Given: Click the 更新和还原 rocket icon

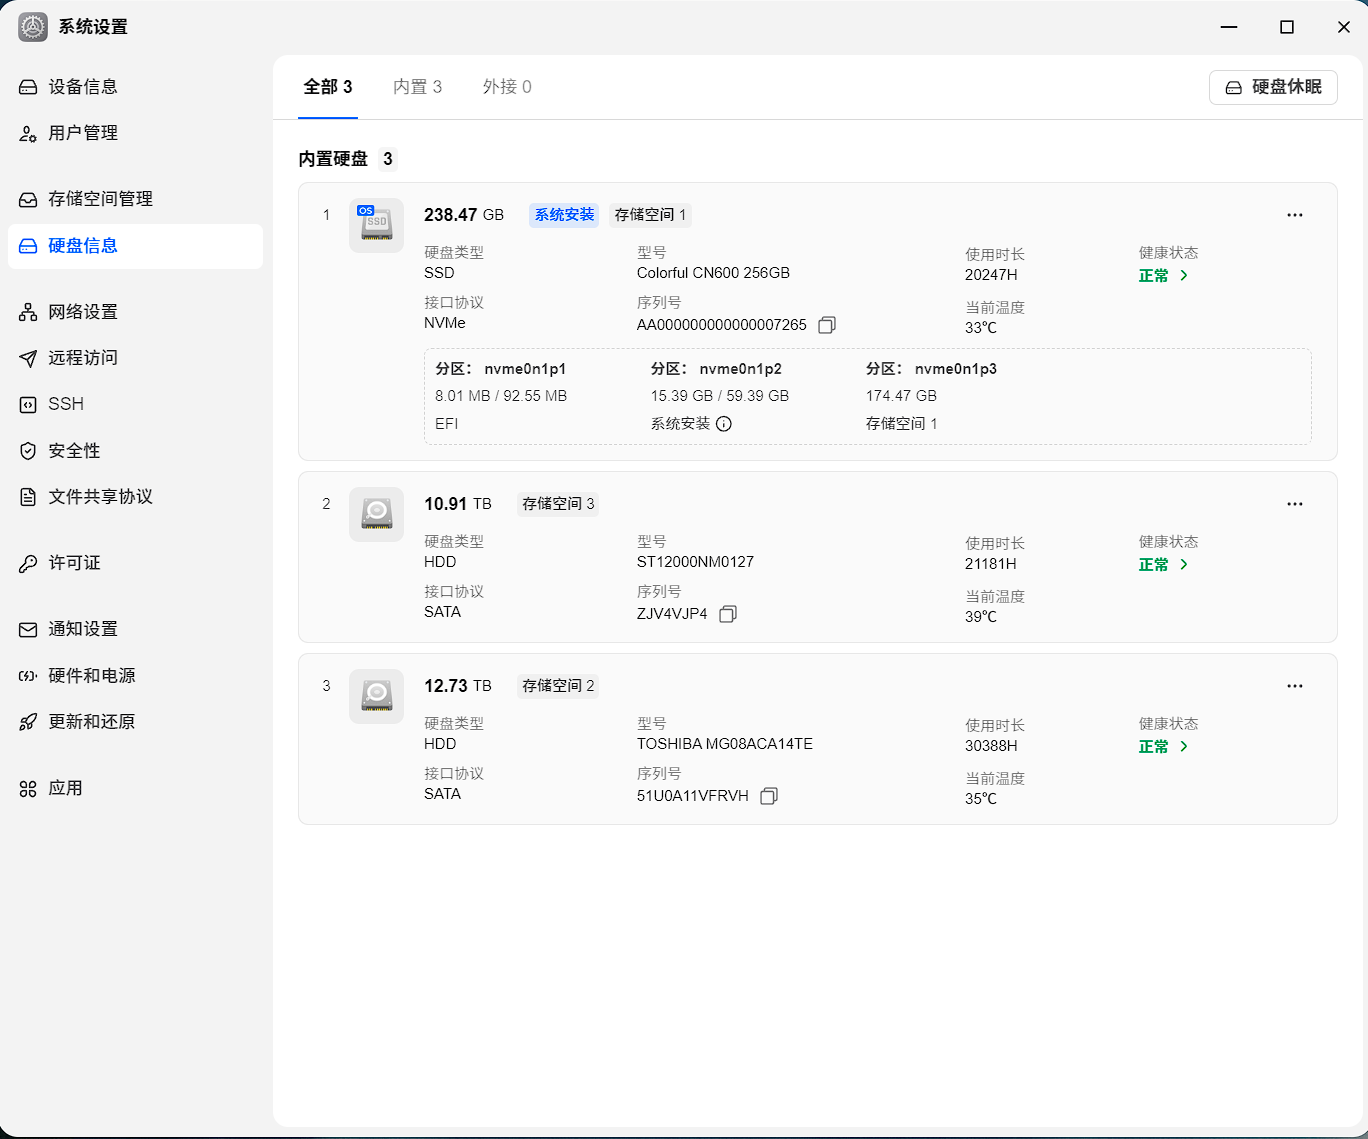Looking at the screenshot, I should tap(28, 722).
